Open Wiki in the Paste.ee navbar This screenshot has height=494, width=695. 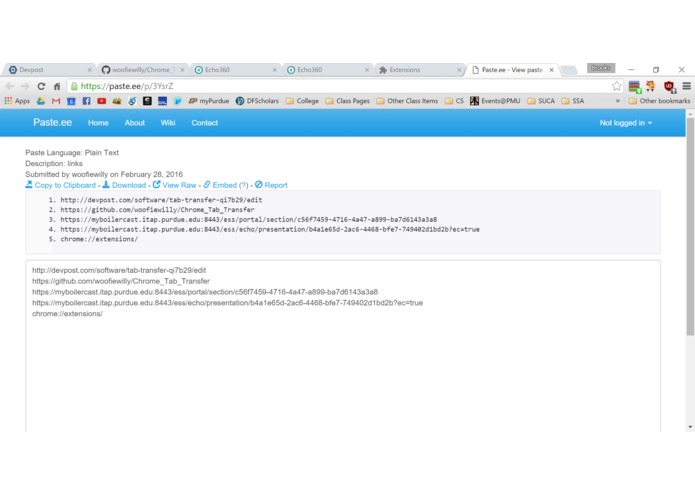coord(168,123)
